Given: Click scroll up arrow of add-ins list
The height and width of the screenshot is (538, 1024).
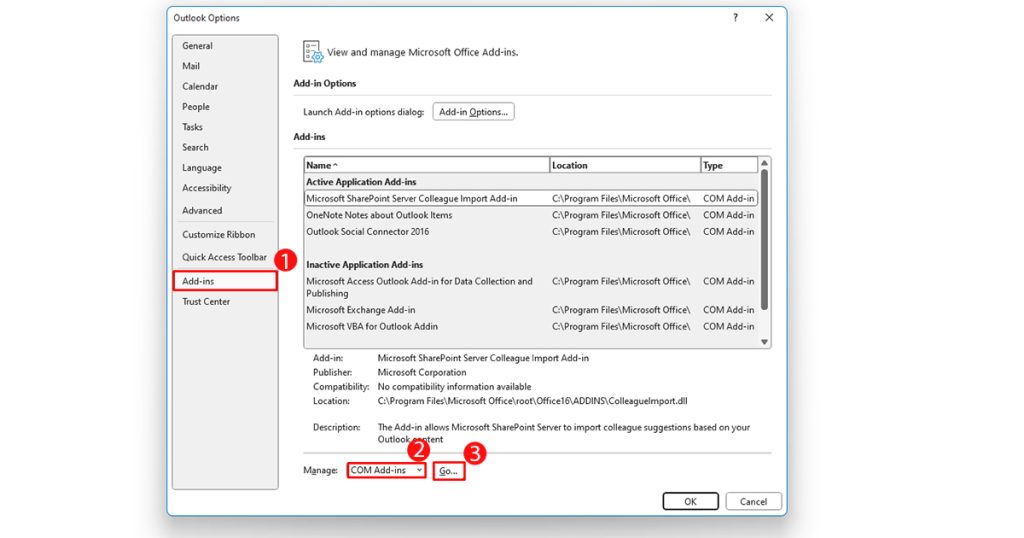Looking at the screenshot, I should (764, 163).
